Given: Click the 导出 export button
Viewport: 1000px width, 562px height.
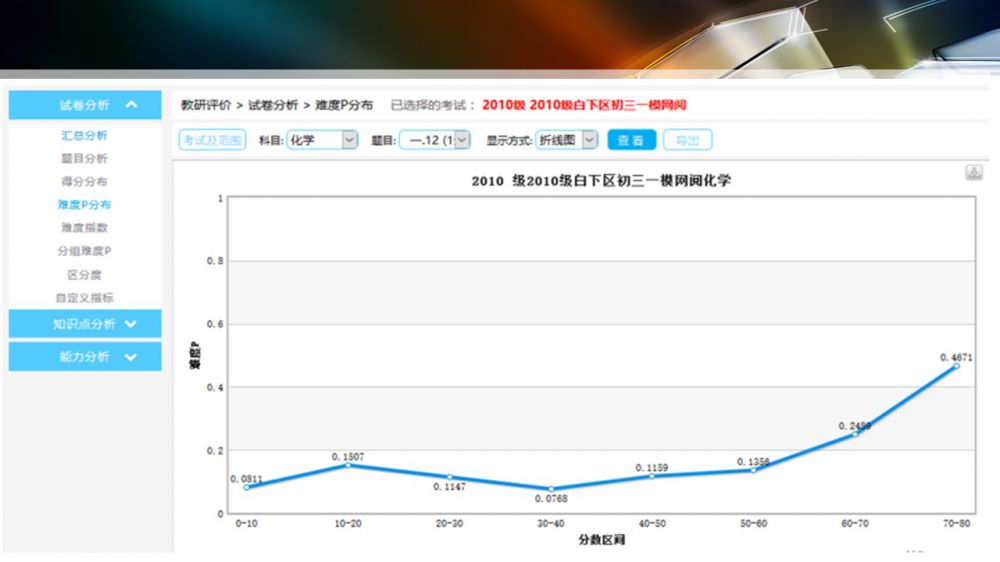Looking at the screenshot, I should (x=687, y=141).
